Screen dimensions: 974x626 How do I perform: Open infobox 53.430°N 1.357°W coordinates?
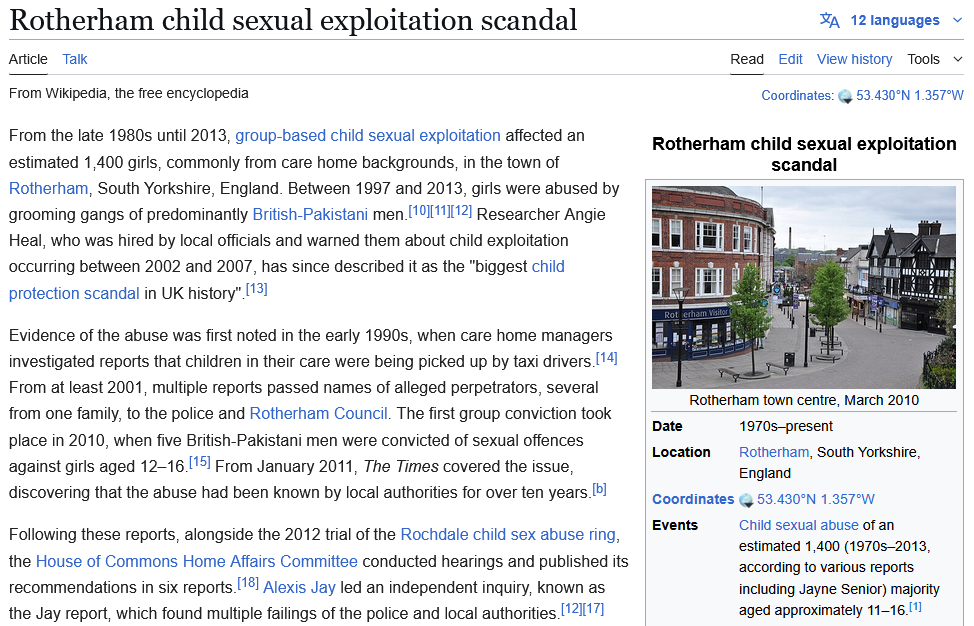tap(816, 499)
